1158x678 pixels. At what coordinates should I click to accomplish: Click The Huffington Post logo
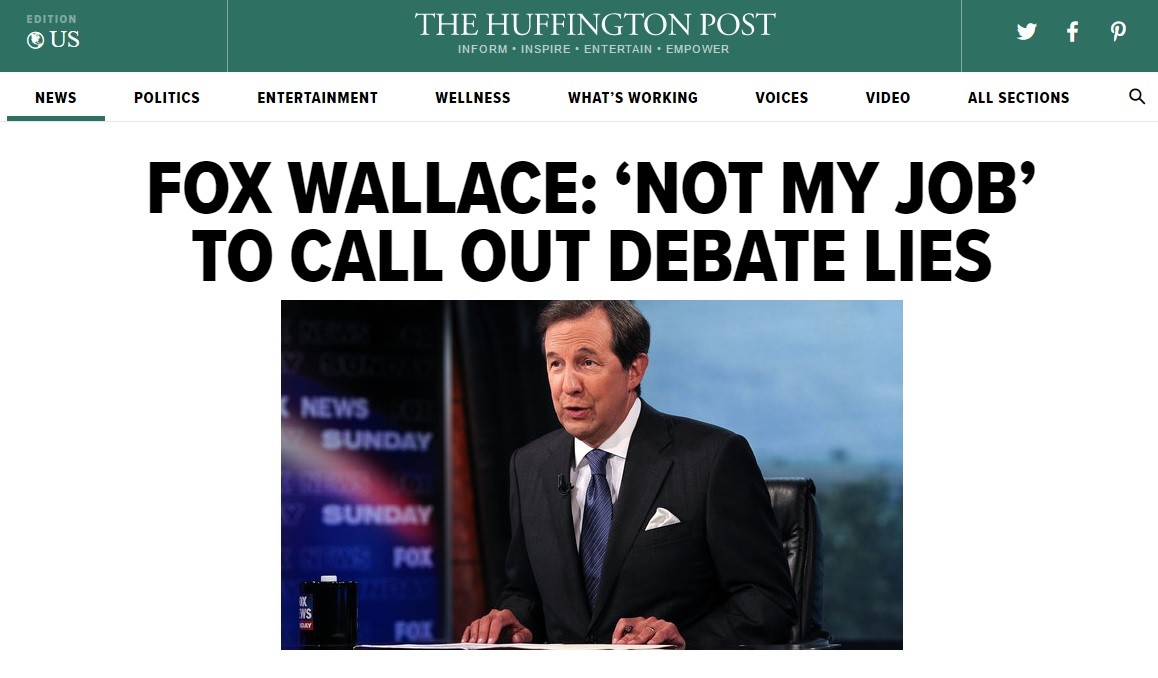595,24
